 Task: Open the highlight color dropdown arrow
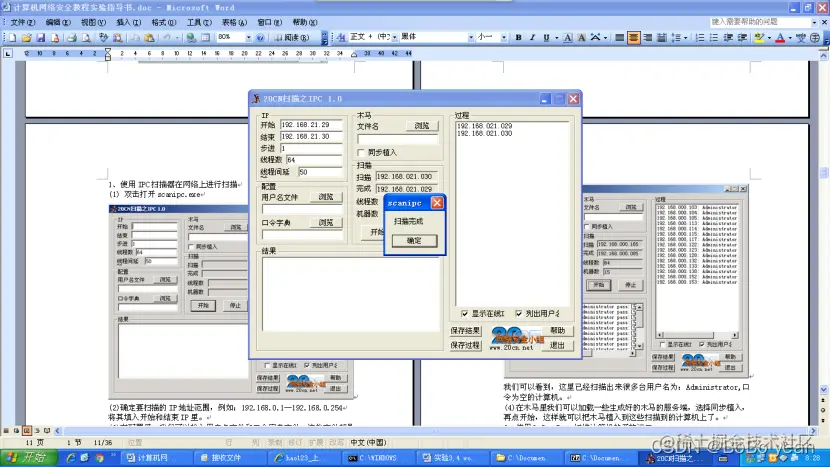769,37
